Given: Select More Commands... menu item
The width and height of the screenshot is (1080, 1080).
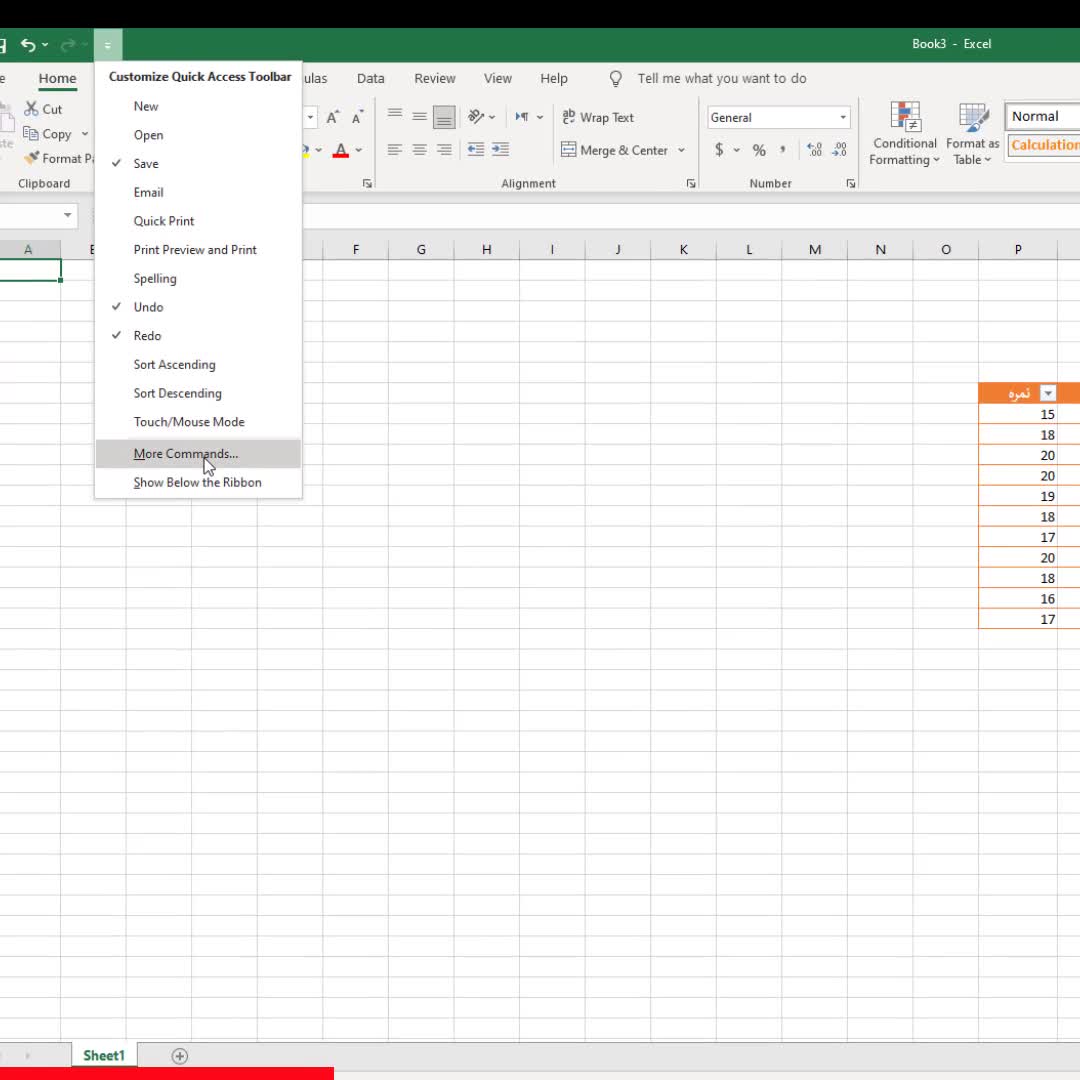Looking at the screenshot, I should 186,454.
